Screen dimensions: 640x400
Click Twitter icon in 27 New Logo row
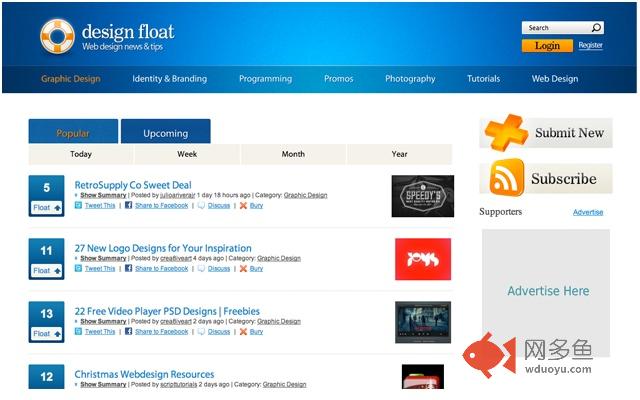[78, 268]
